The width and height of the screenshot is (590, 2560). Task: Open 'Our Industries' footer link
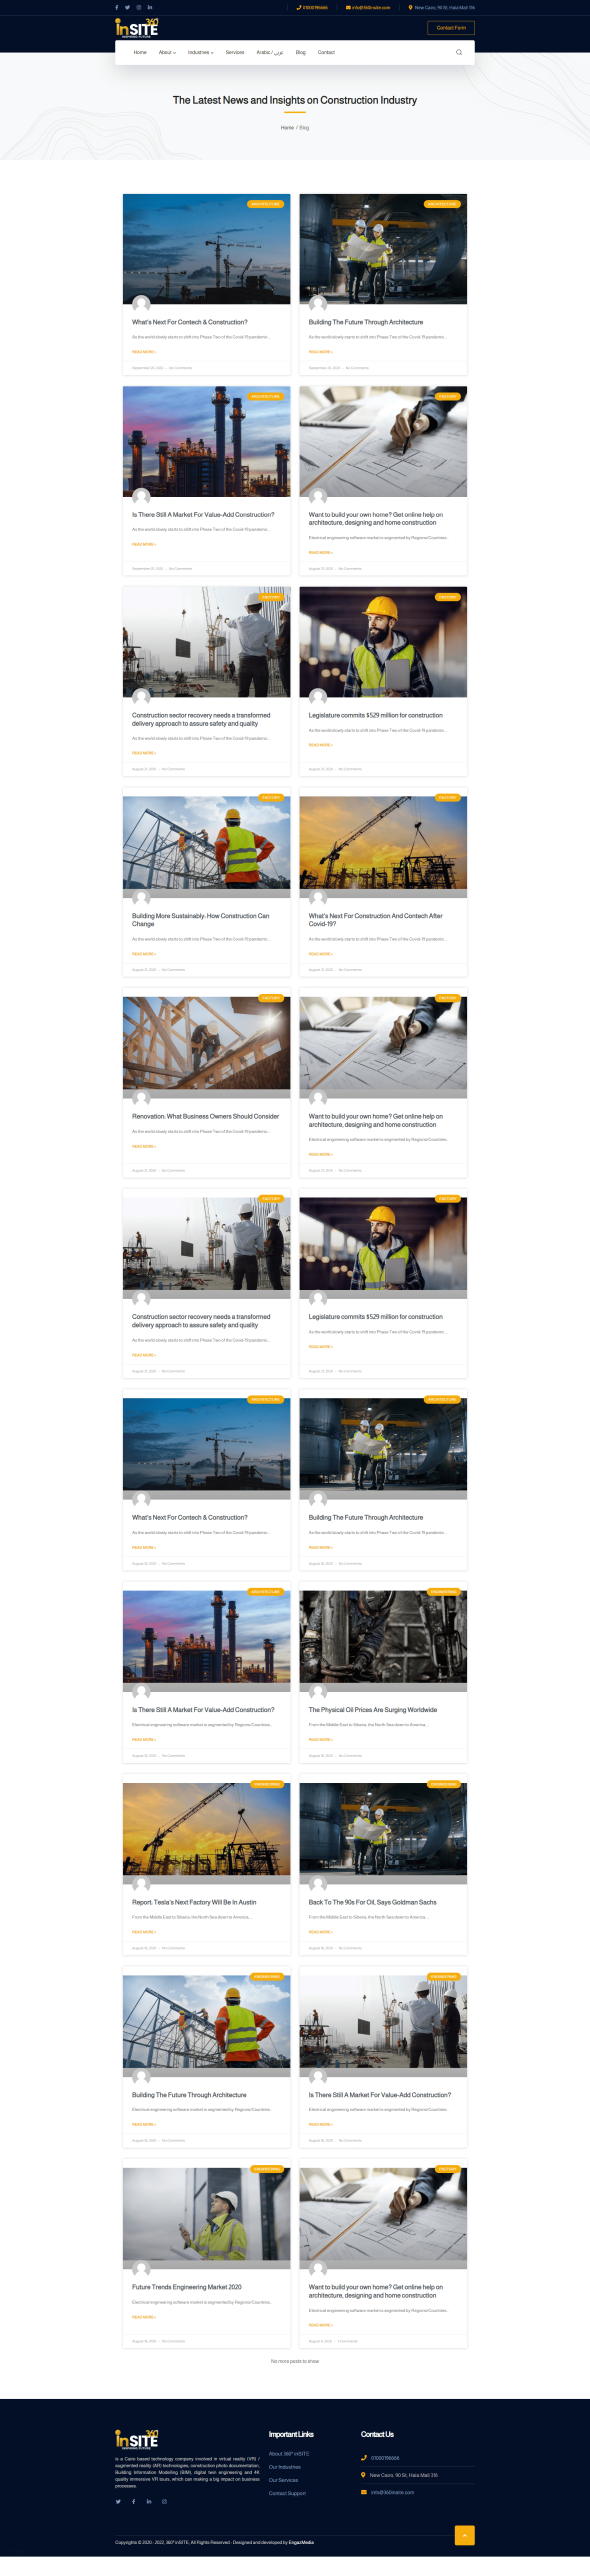pyautogui.click(x=285, y=2467)
